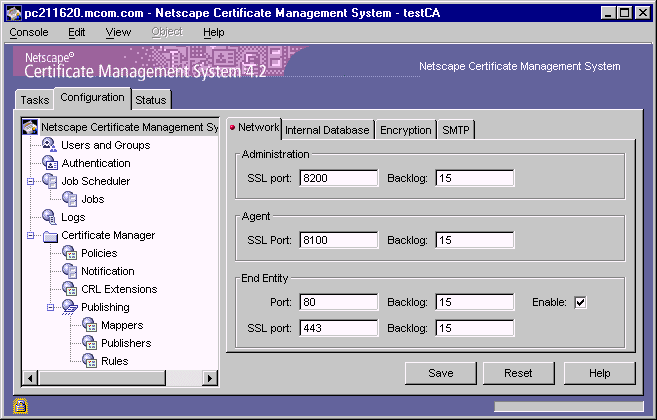Click the security lock icon in status bar
The image size is (657, 420).
click(20, 406)
